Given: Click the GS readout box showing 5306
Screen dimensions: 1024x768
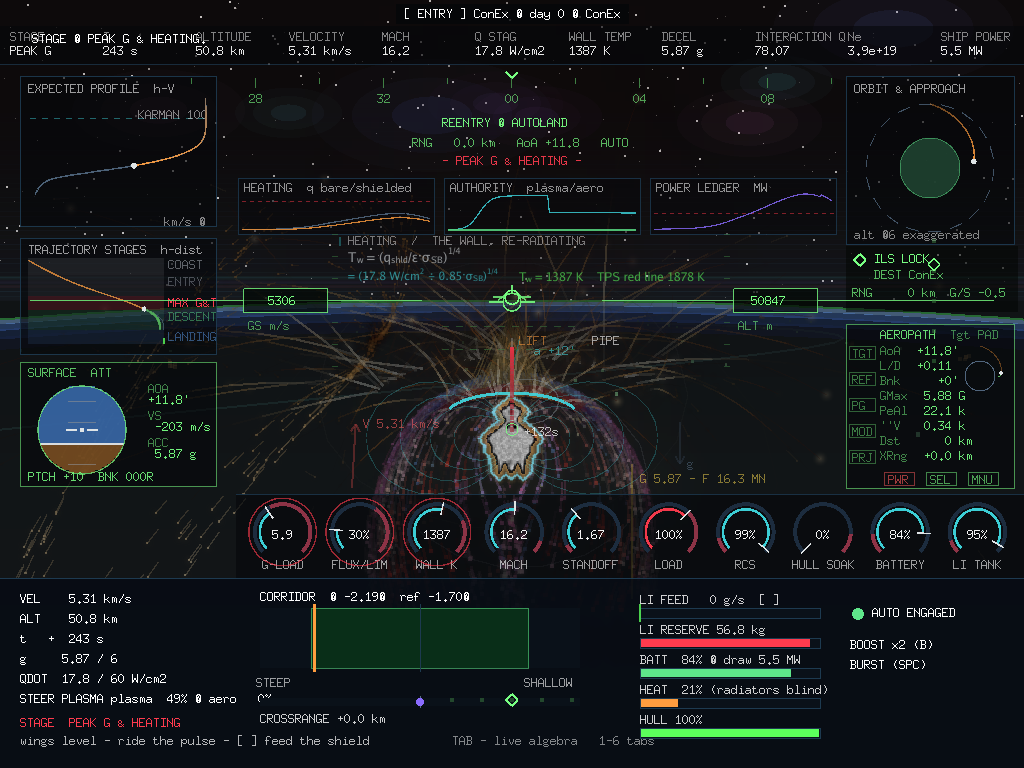Looking at the screenshot, I should coord(285,300).
